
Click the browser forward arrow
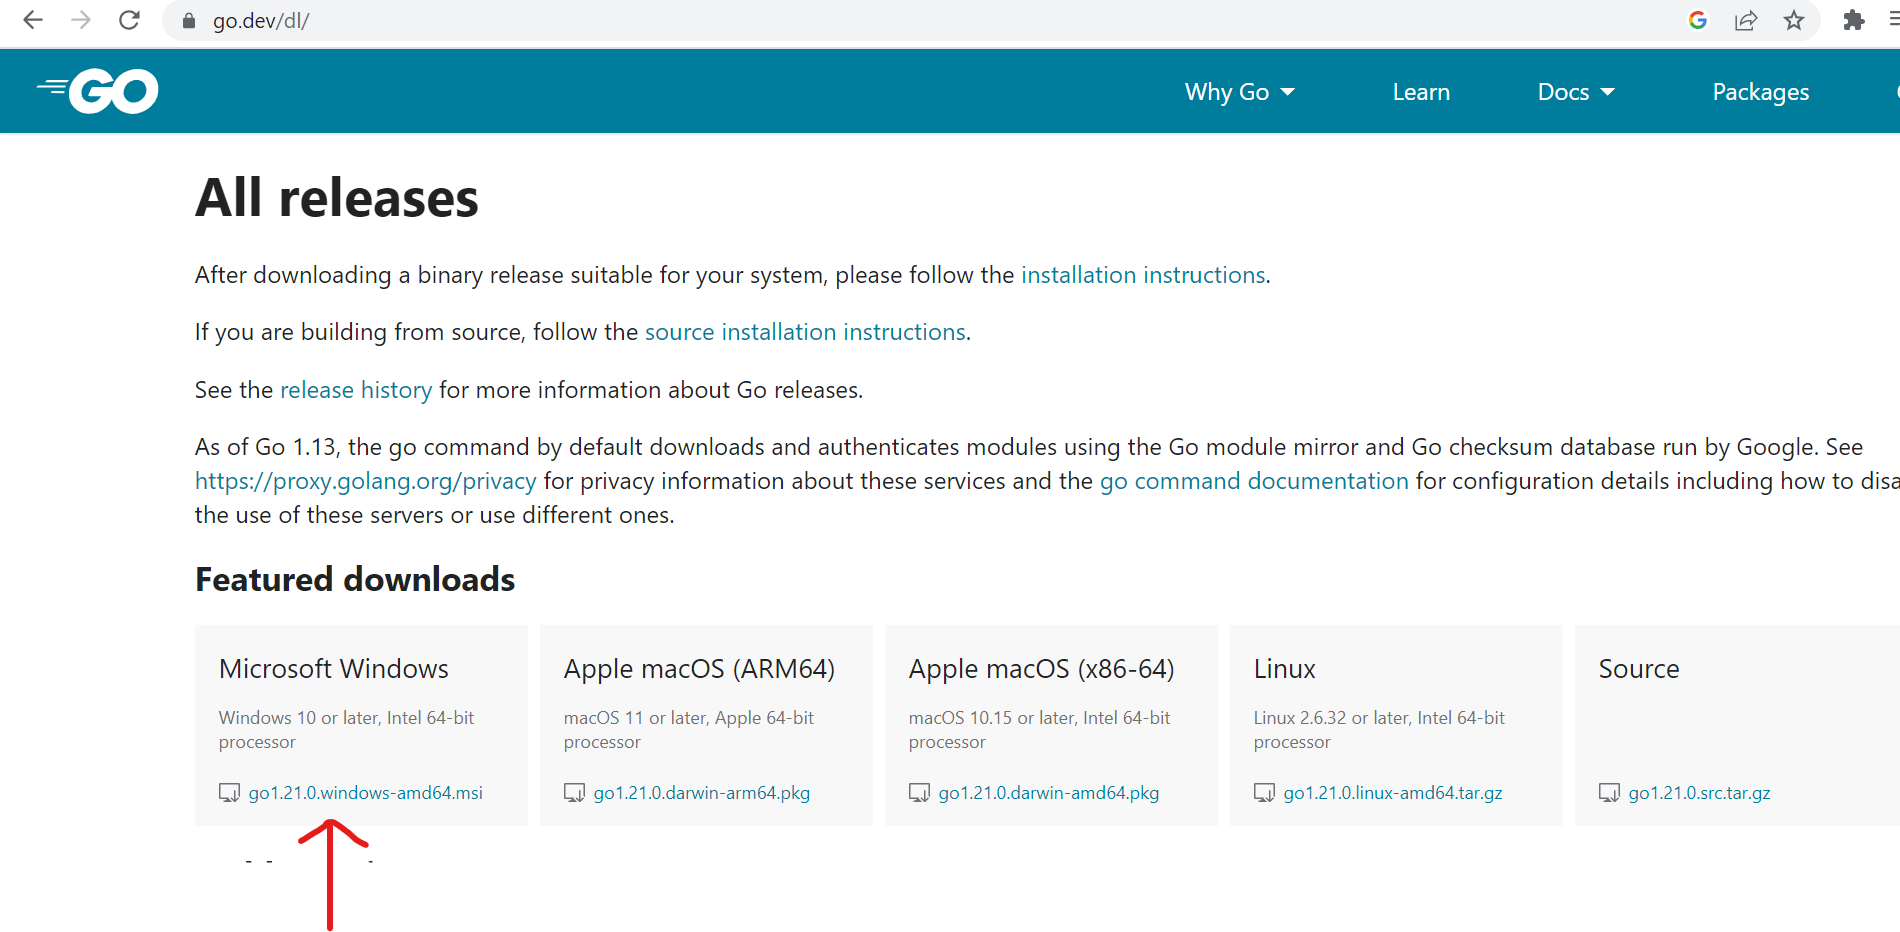81,20
